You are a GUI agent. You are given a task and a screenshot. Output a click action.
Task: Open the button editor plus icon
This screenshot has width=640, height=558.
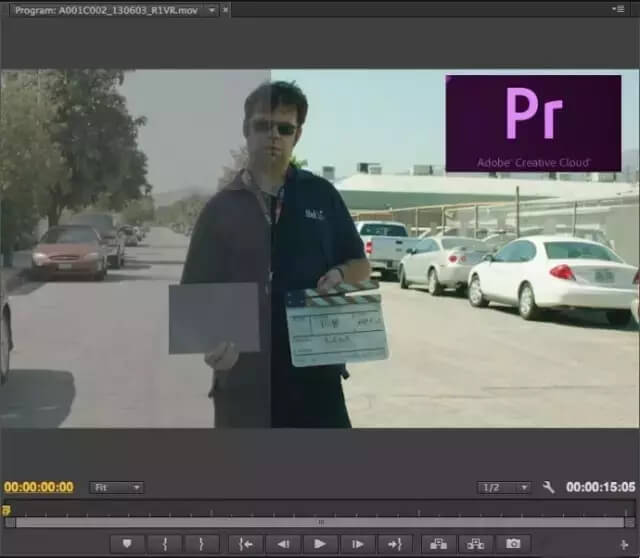(625, 544)
